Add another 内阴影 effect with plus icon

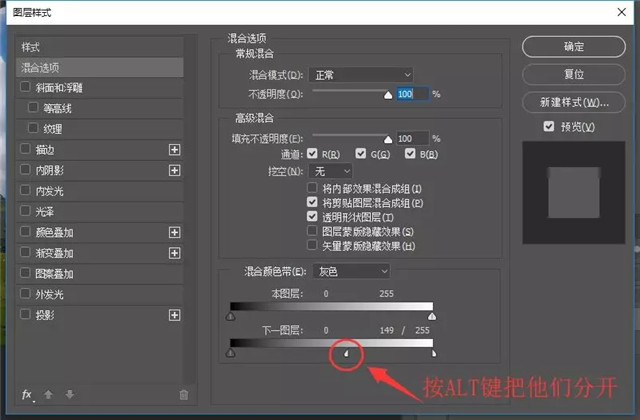174,170
